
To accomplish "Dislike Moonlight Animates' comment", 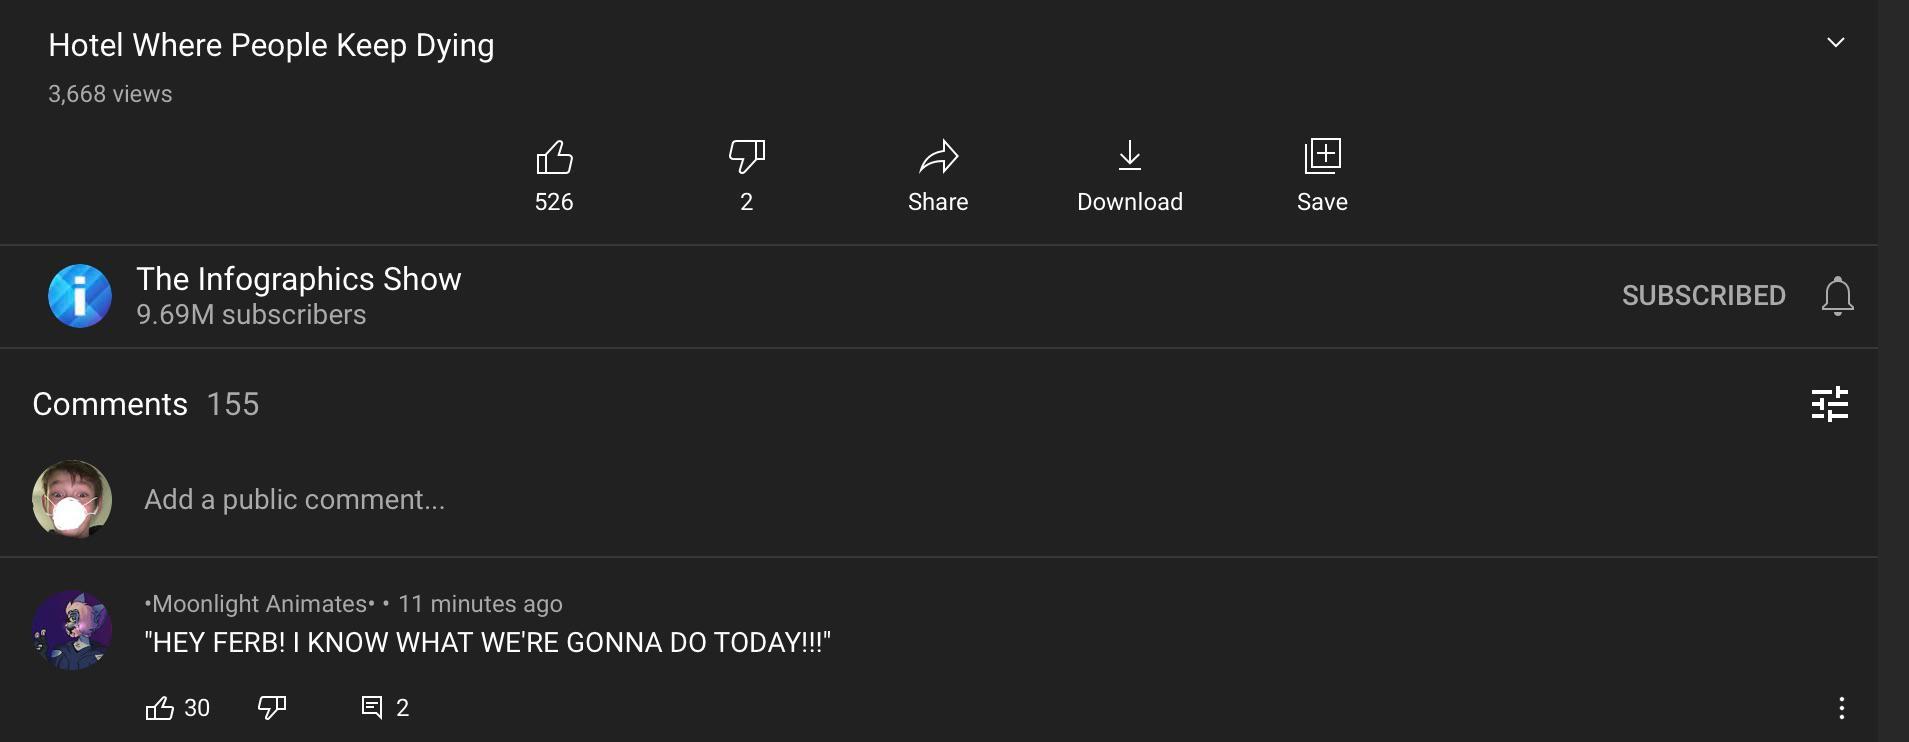I will tap(272, 708).
